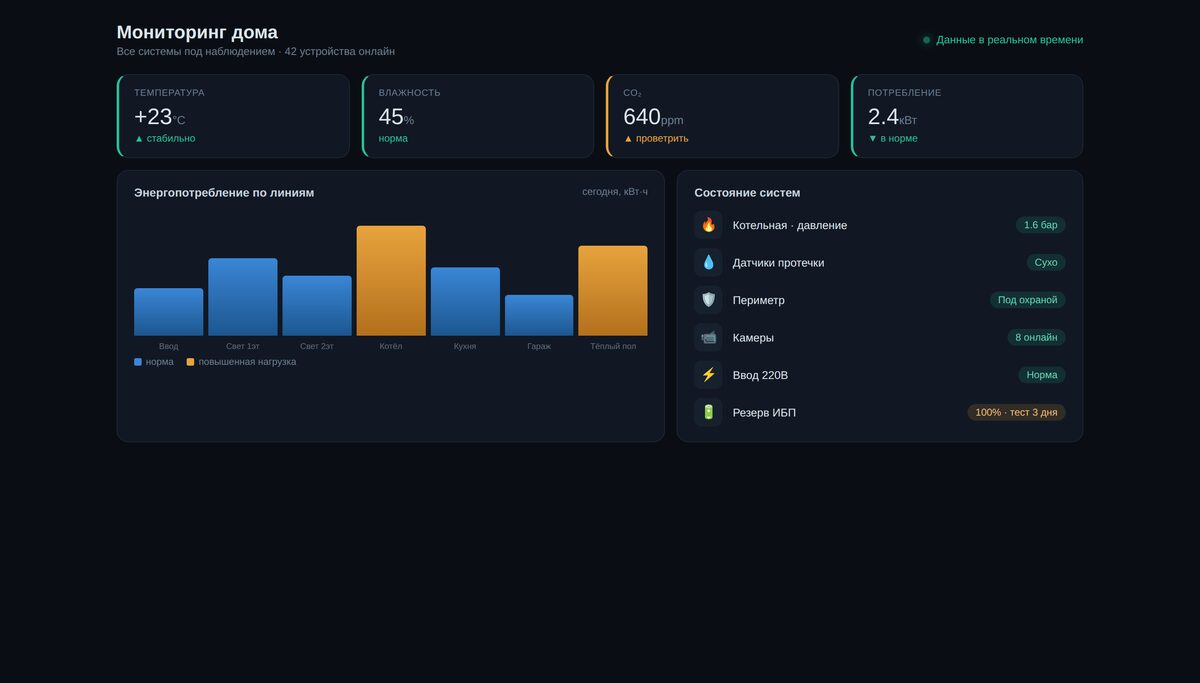Select the orange Тёплый пол bar

[x=613, y=291]
